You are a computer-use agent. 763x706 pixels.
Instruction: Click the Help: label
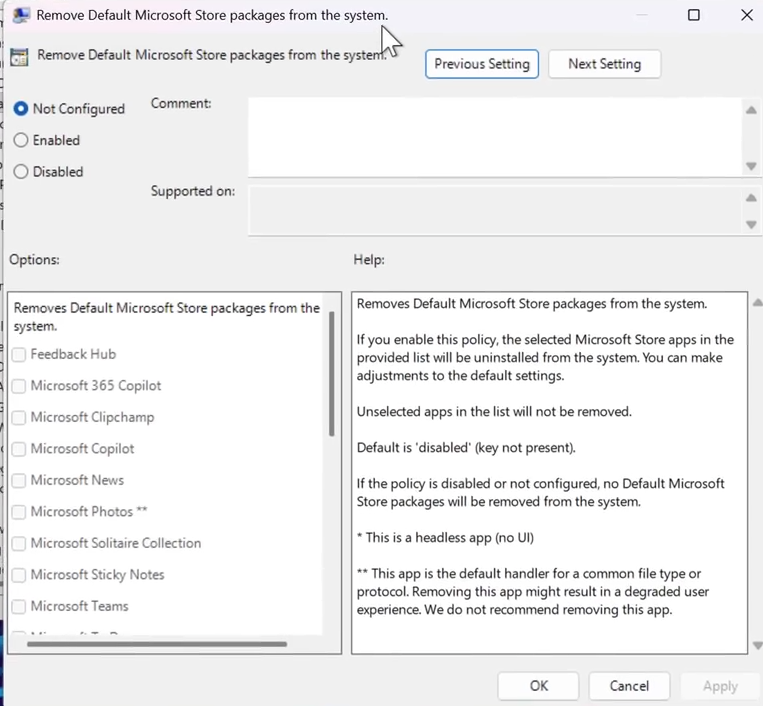[369, 260]
